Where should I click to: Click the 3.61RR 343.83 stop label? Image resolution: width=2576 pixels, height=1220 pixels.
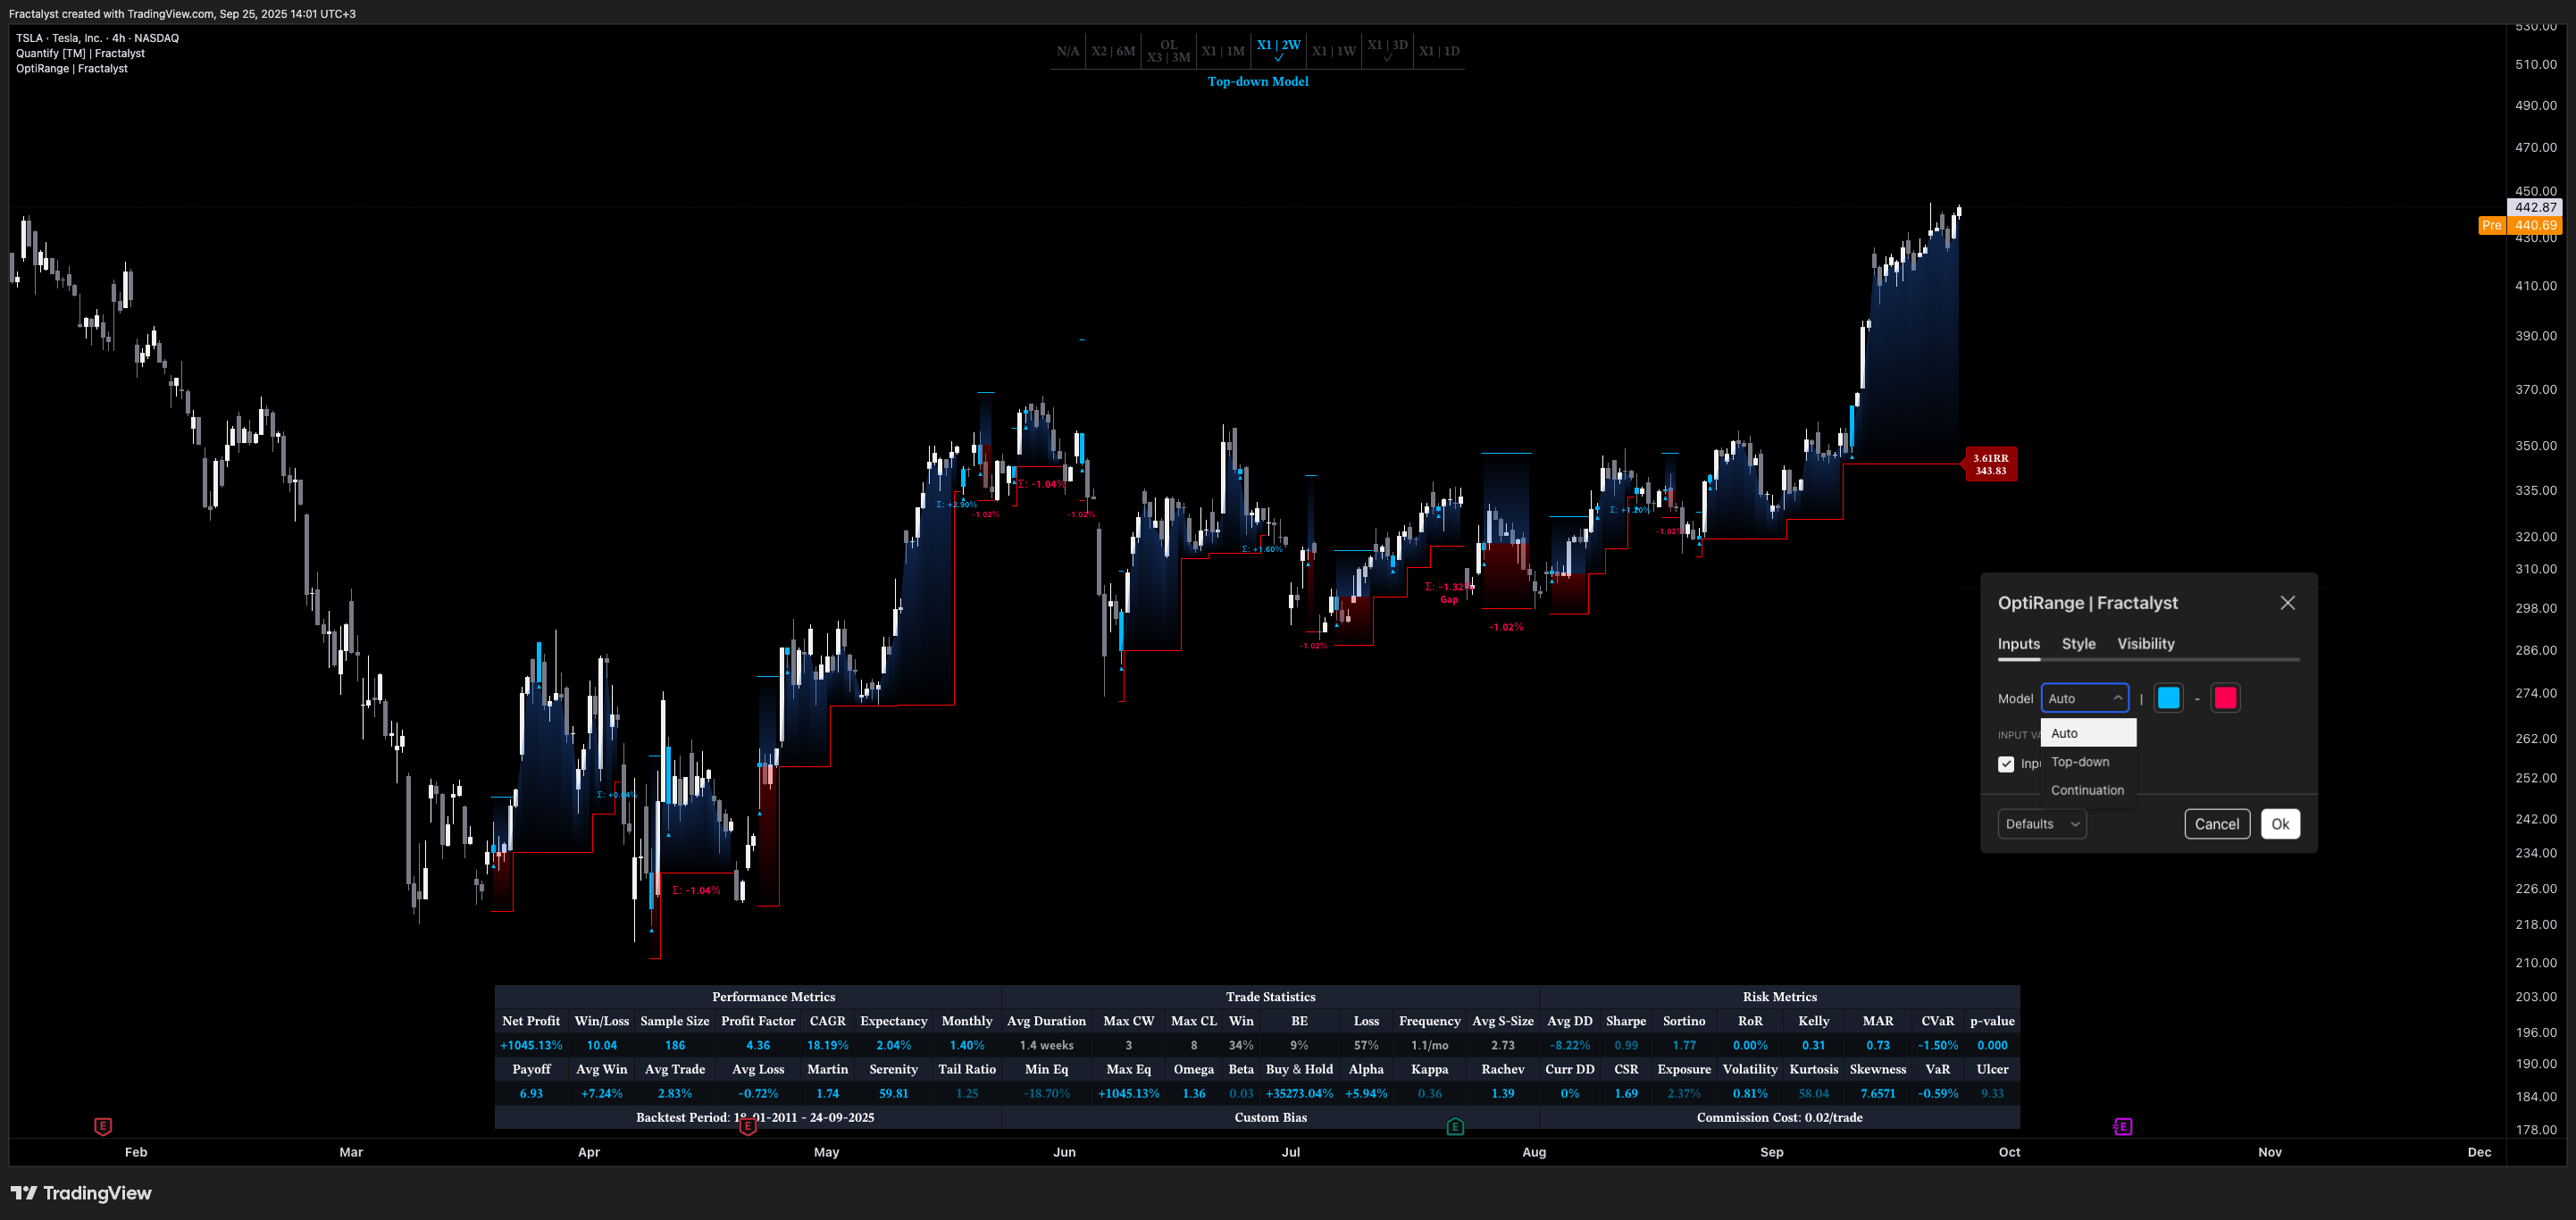[1990, 464]
